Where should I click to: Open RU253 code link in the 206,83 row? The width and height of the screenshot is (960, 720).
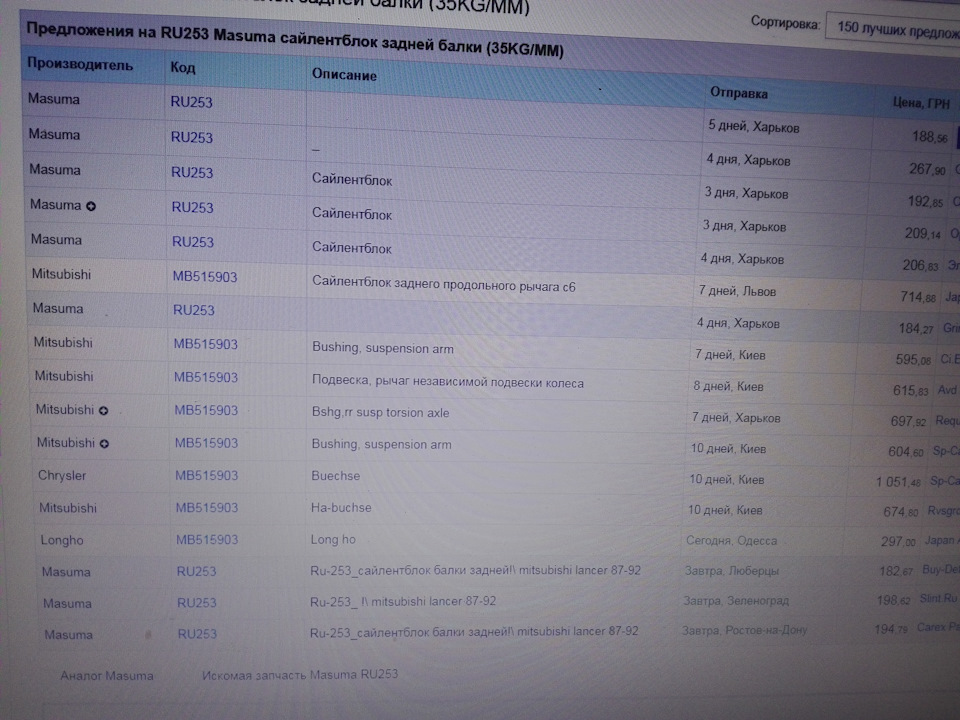click(193, 242)
